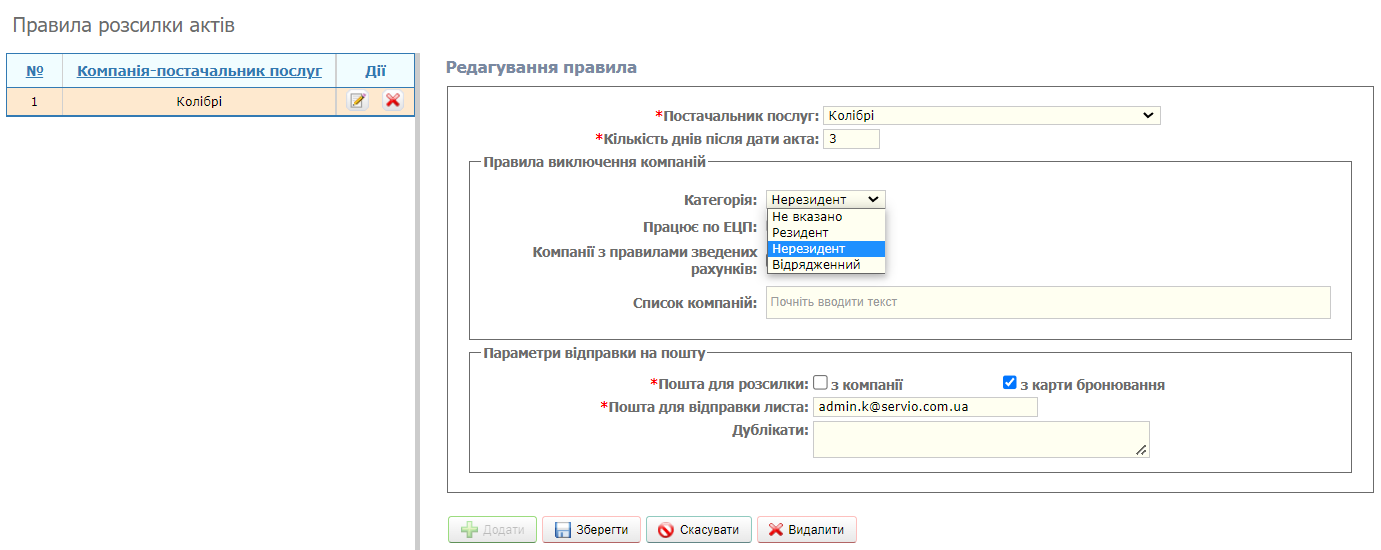Click into the Дублікати text area

[x=980, y=439]
